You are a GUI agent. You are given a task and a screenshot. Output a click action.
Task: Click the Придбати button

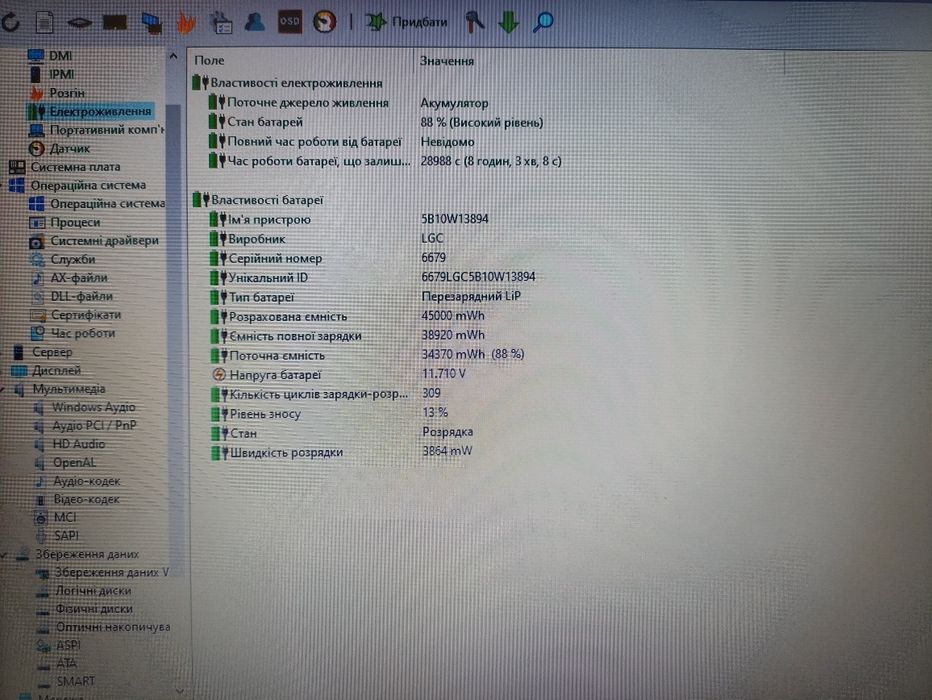406,23
